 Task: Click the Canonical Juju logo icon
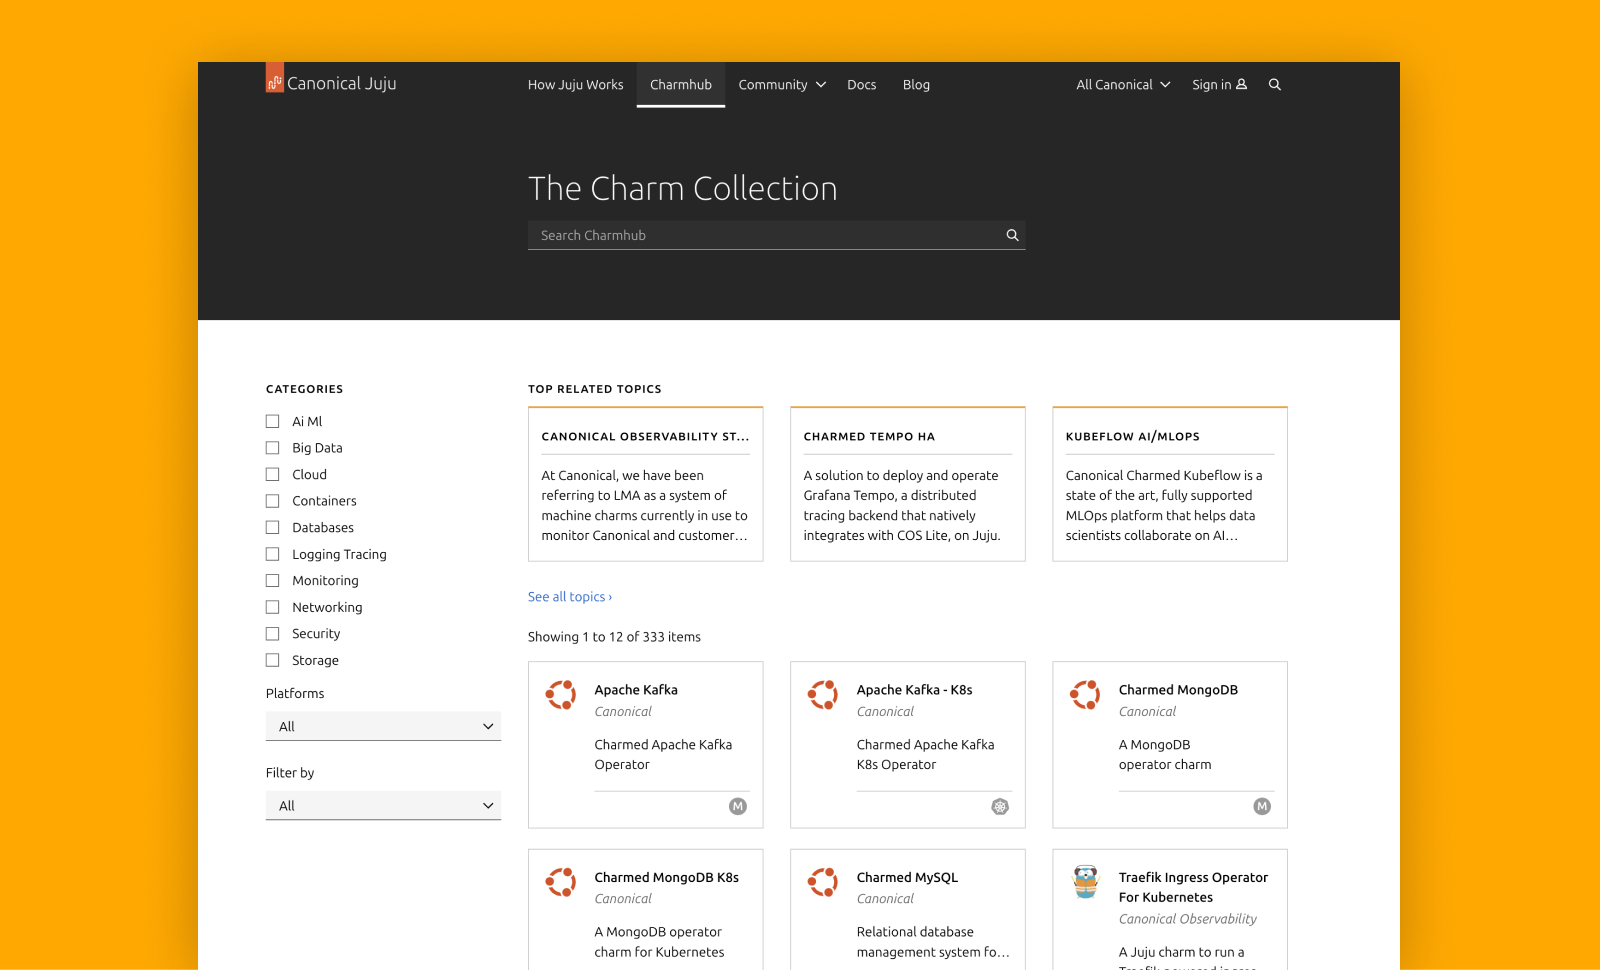tap(275, 78)
